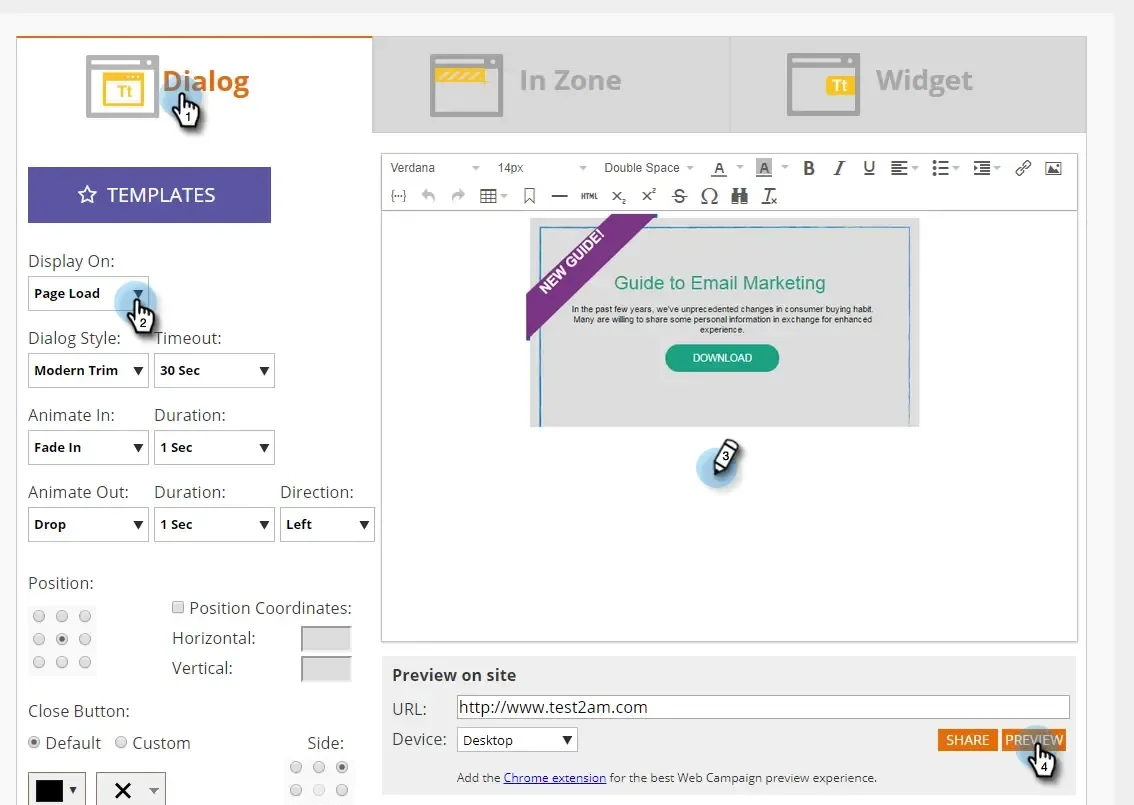
Task: Switch to the Widget tab
Action: (923, 83)
